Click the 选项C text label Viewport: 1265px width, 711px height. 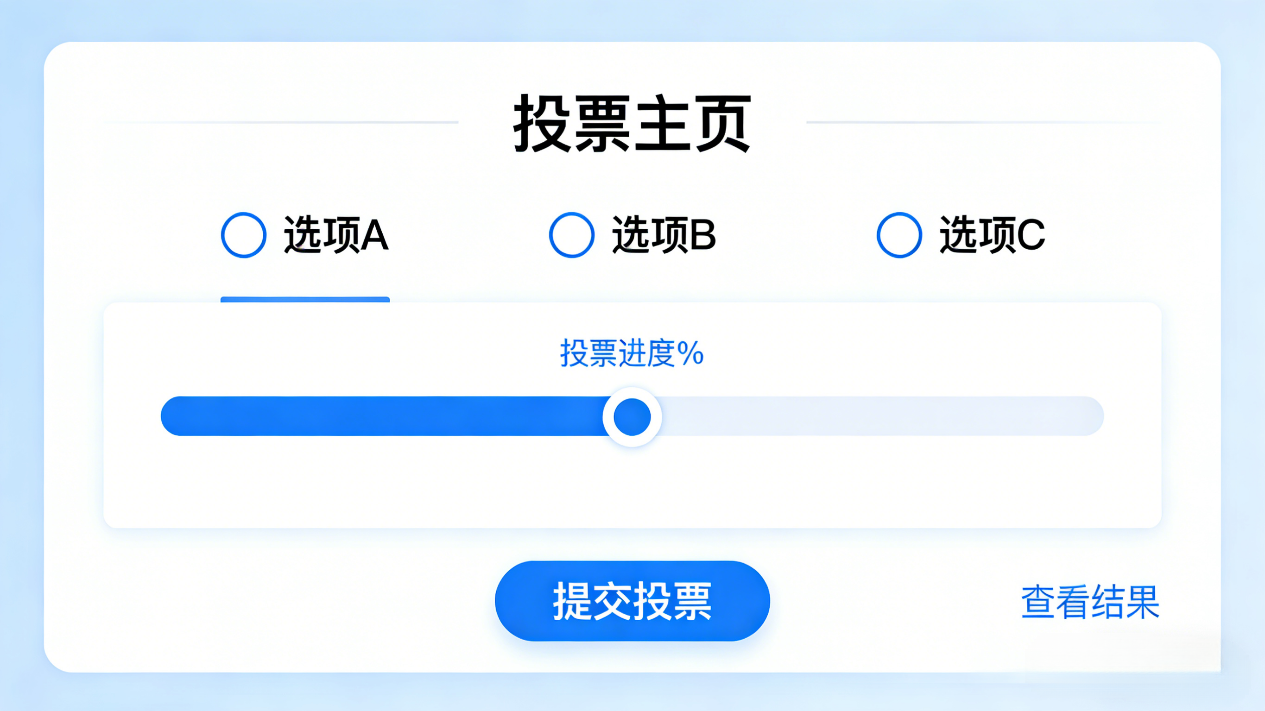993,236
